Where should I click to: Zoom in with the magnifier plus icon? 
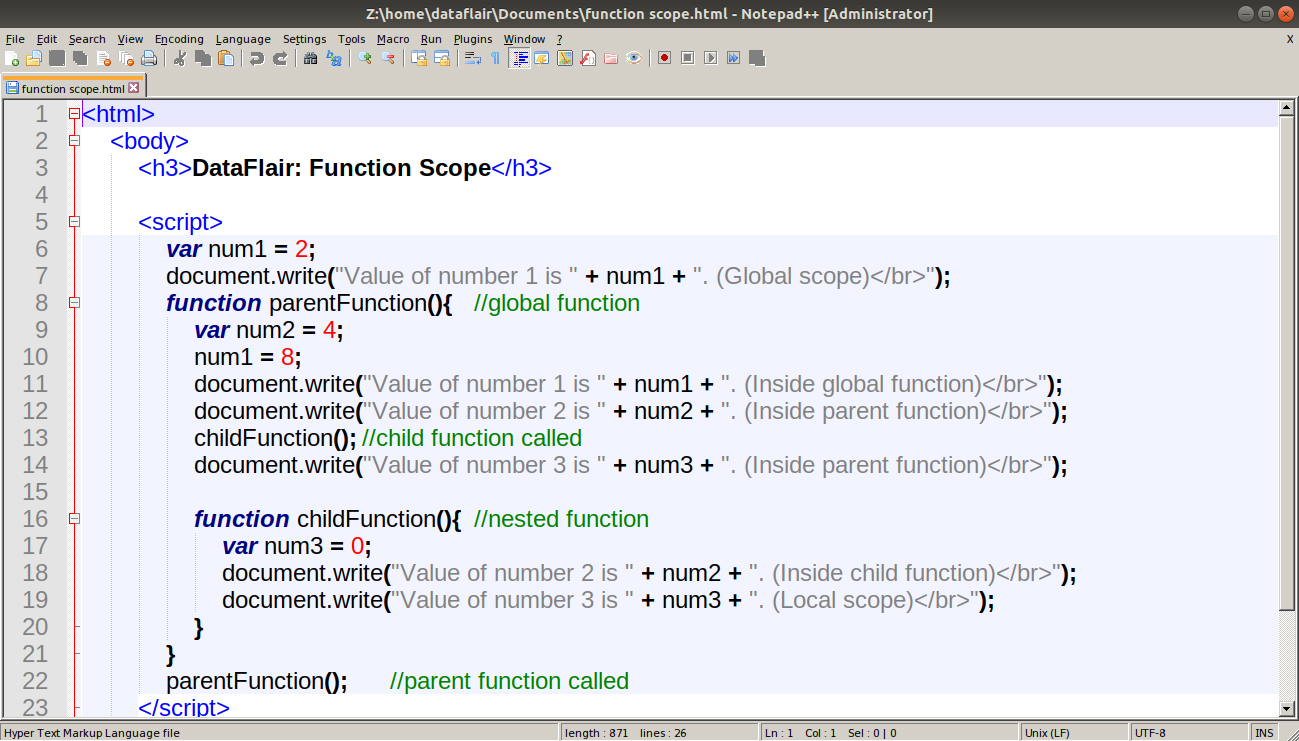pos(365,58)
